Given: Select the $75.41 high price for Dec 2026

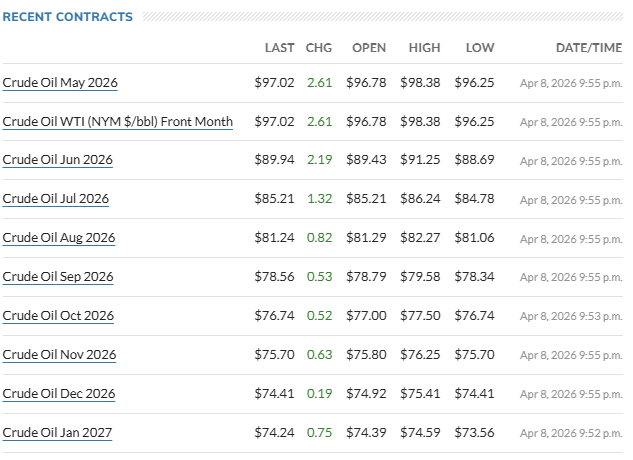Looking at the screenshot, I should pos(420,393).
